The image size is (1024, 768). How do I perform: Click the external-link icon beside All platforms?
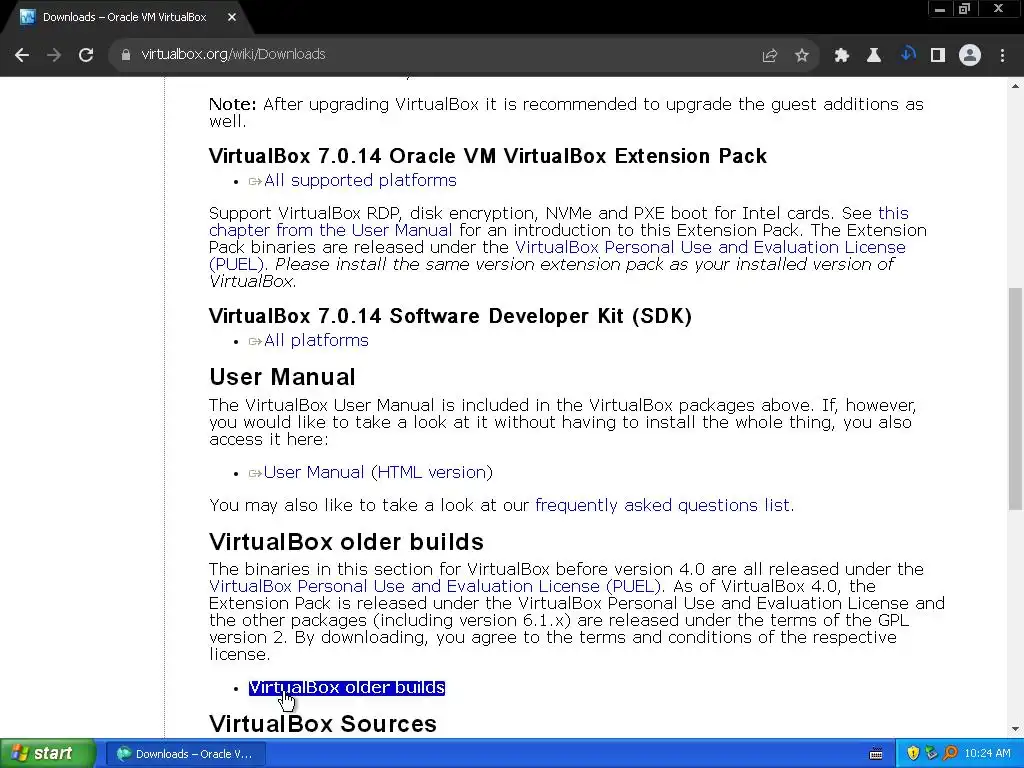click(x=255, y=342)
